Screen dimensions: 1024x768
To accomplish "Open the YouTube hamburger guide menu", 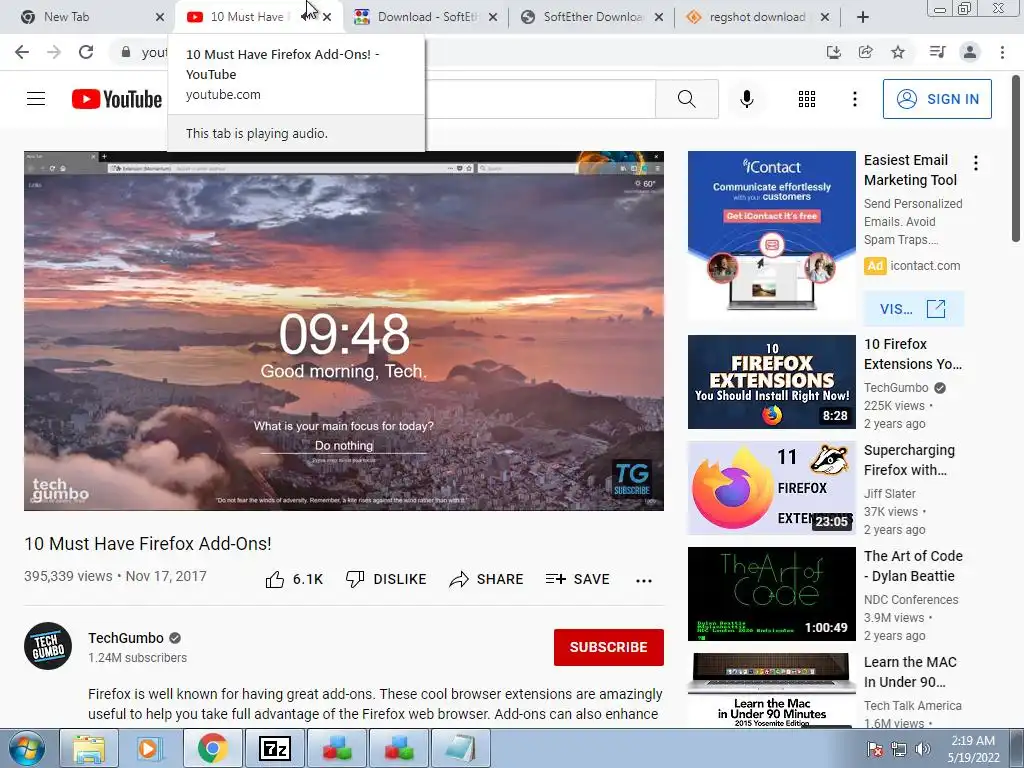I will [x=36, y=99].
